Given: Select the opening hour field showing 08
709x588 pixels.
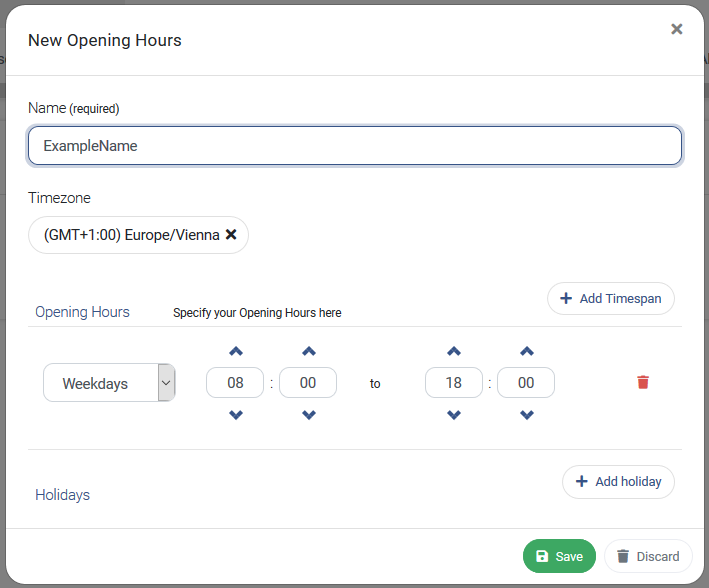Looking at the screenshot, I should coord(235,383).
